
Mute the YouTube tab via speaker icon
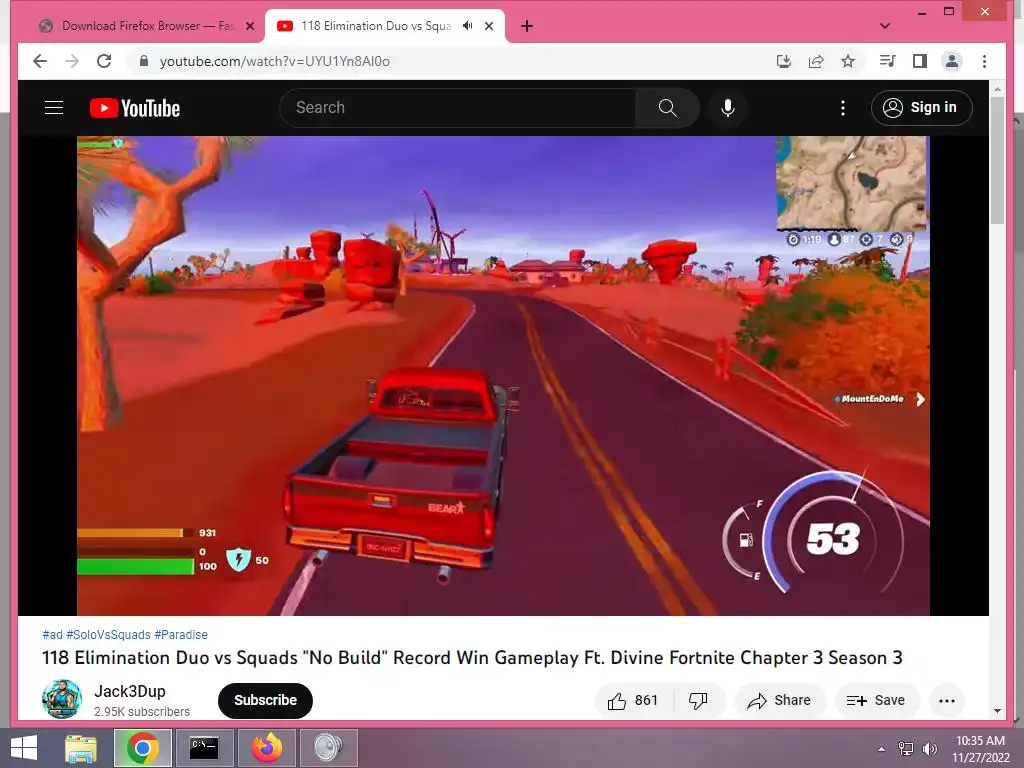point(468,26)
